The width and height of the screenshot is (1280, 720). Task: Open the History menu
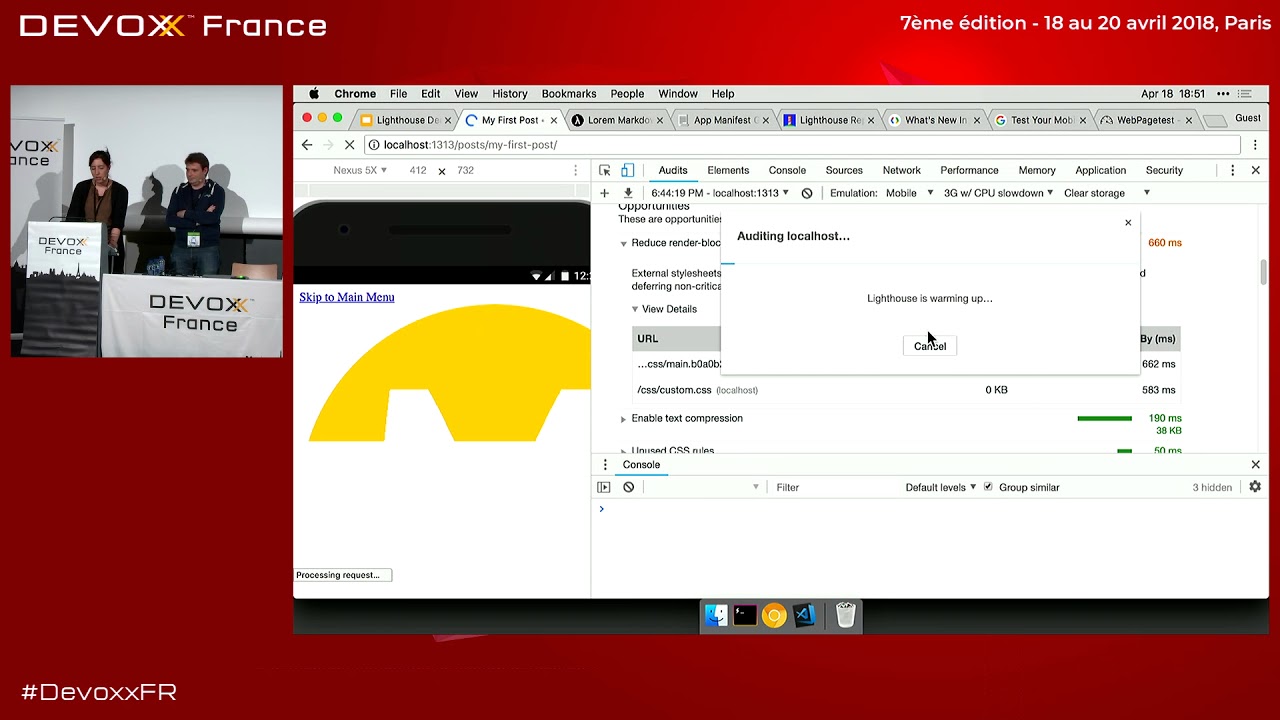(510, 94)
